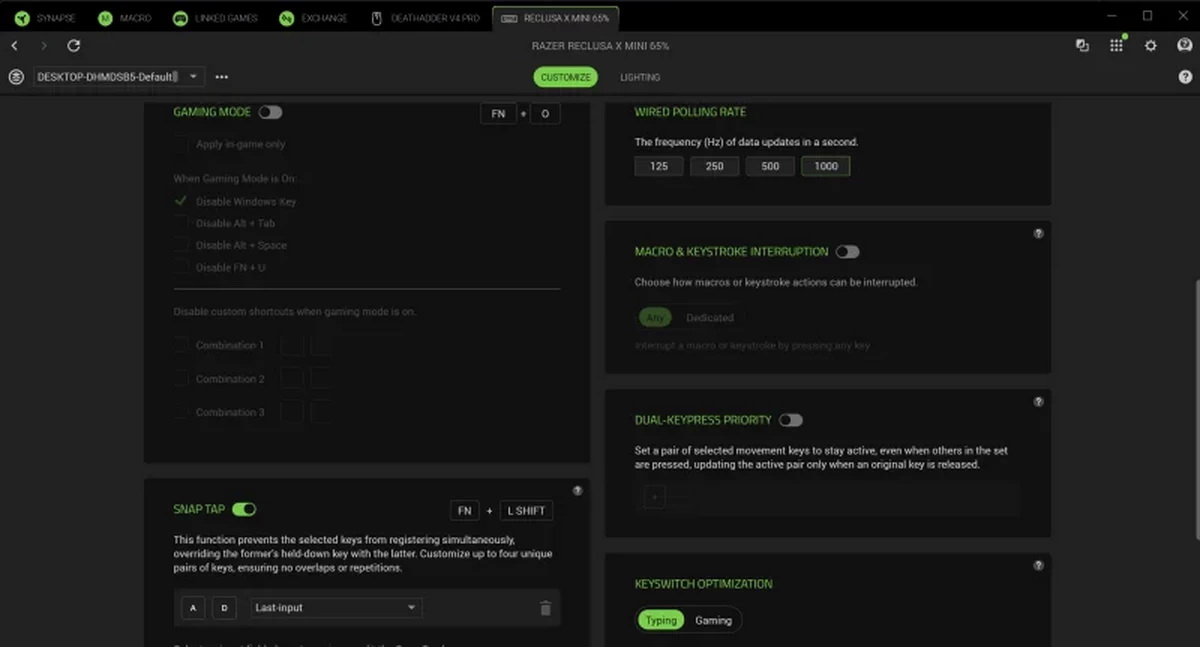Click the FN key box for Snap Tap

point(465,510)
